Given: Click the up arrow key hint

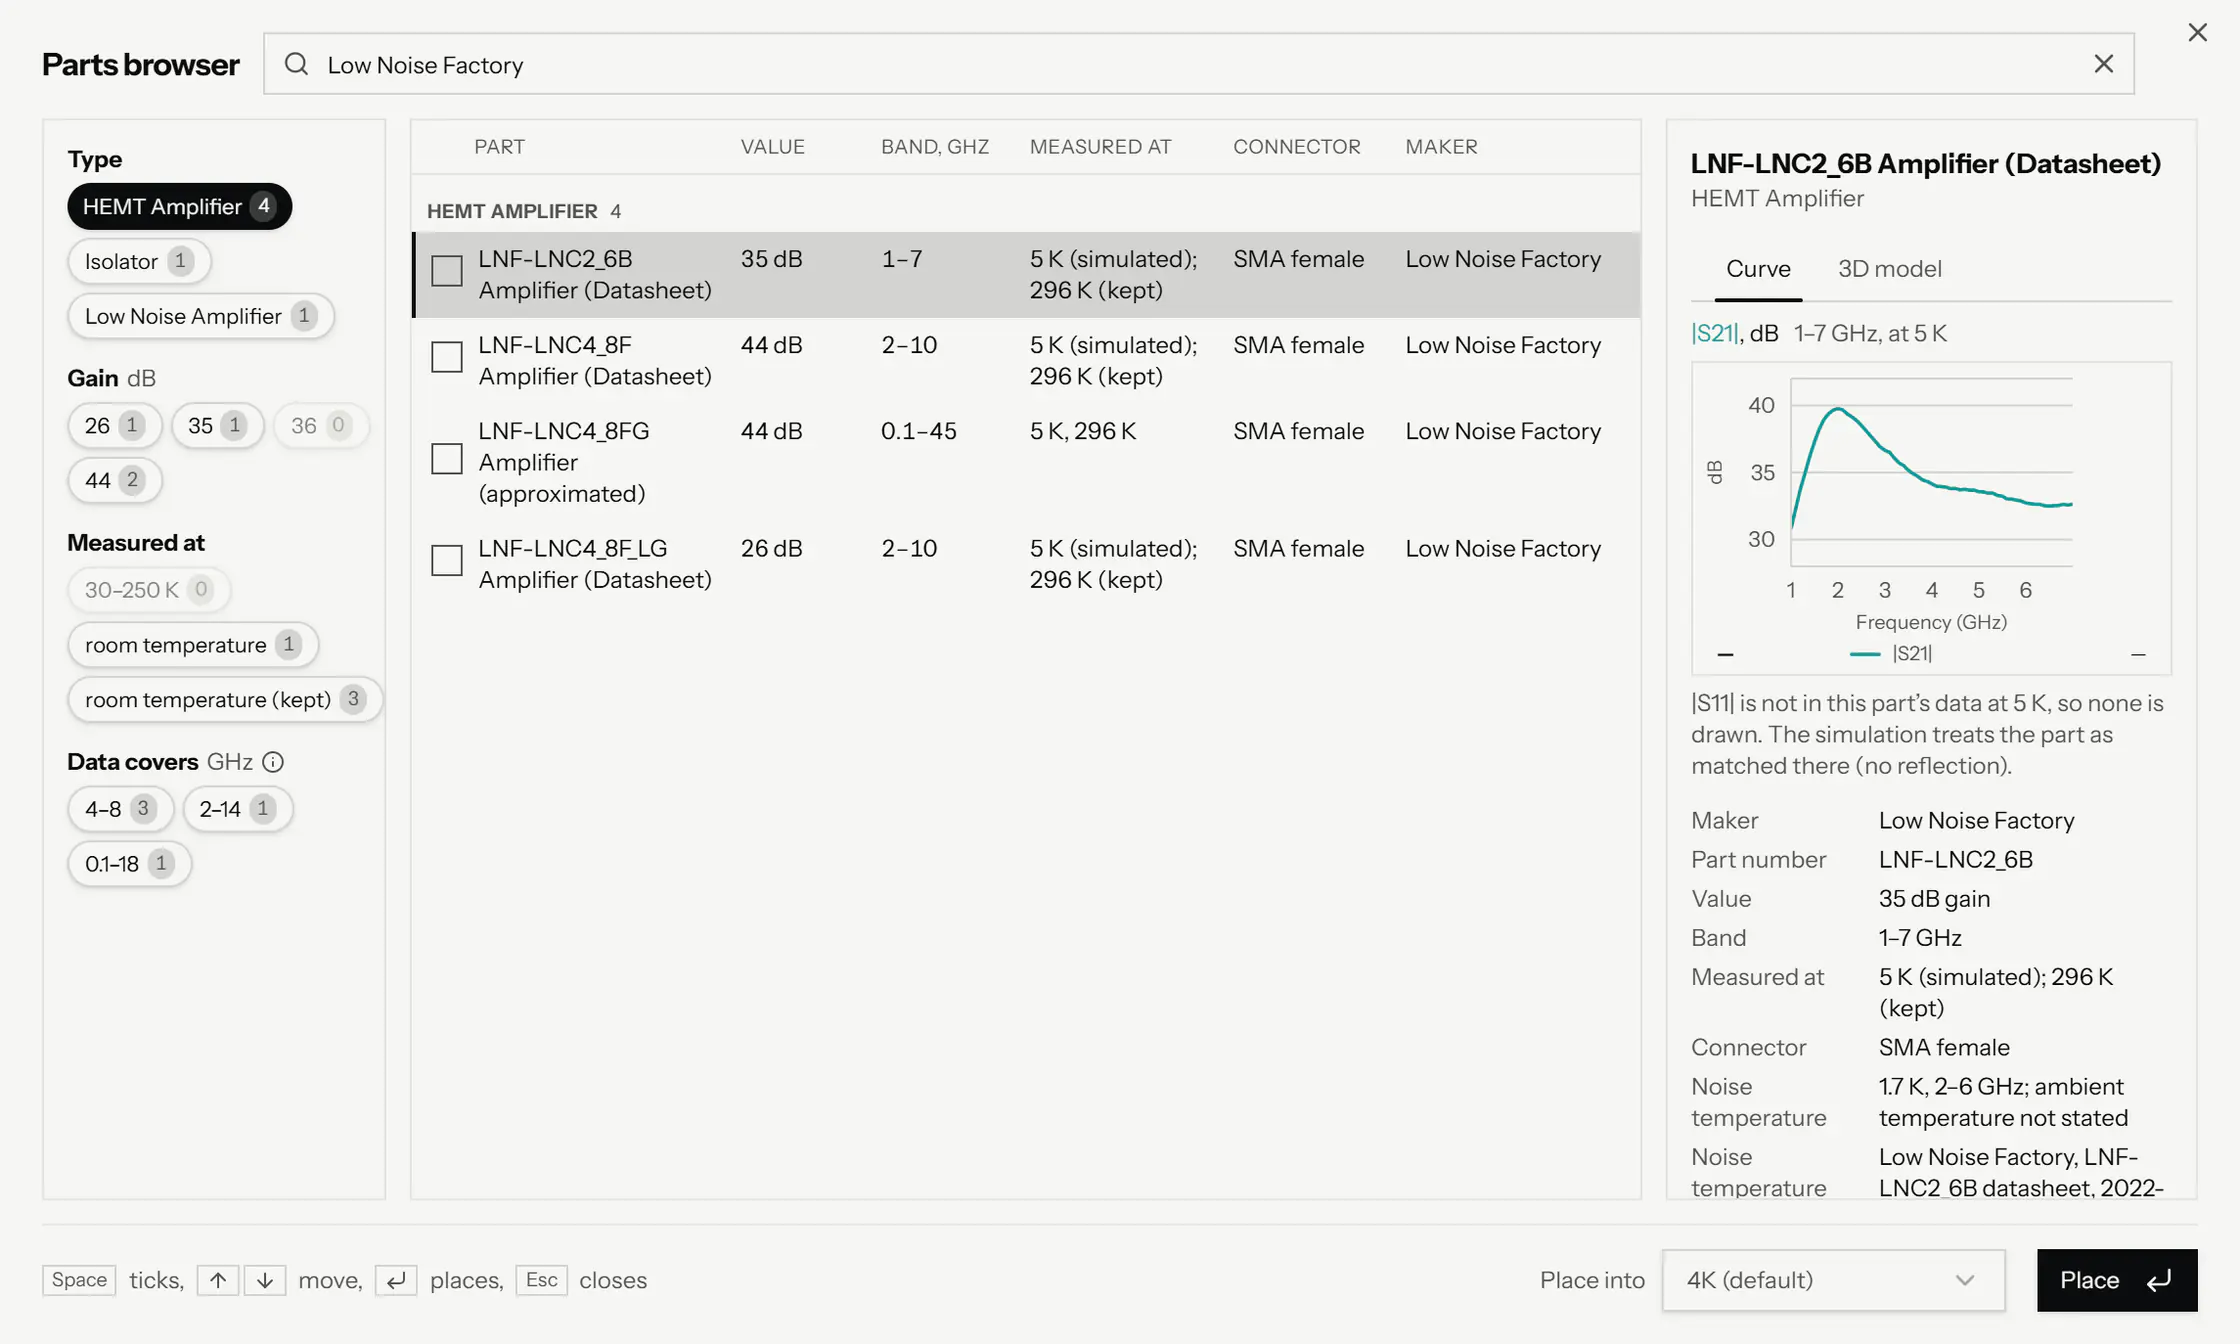Looking at the screenshot, I should pyautogui.click(x=217, y=1280).
